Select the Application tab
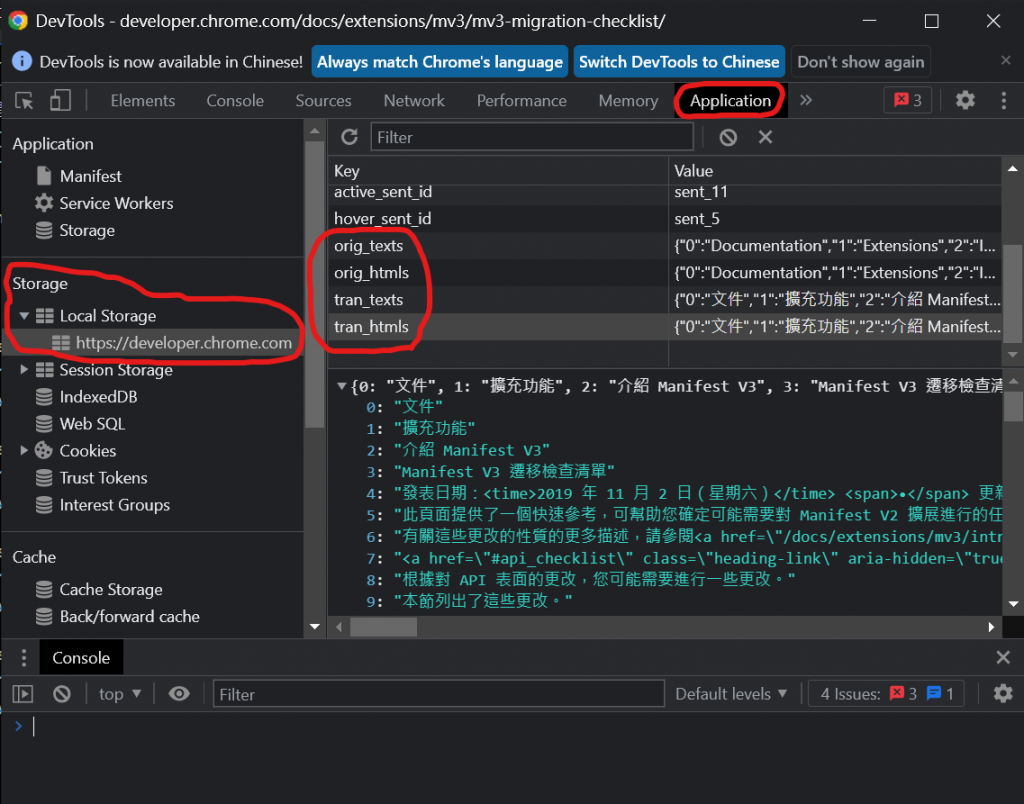Screen dimensions: 1024x804 (x=730, y=101)
